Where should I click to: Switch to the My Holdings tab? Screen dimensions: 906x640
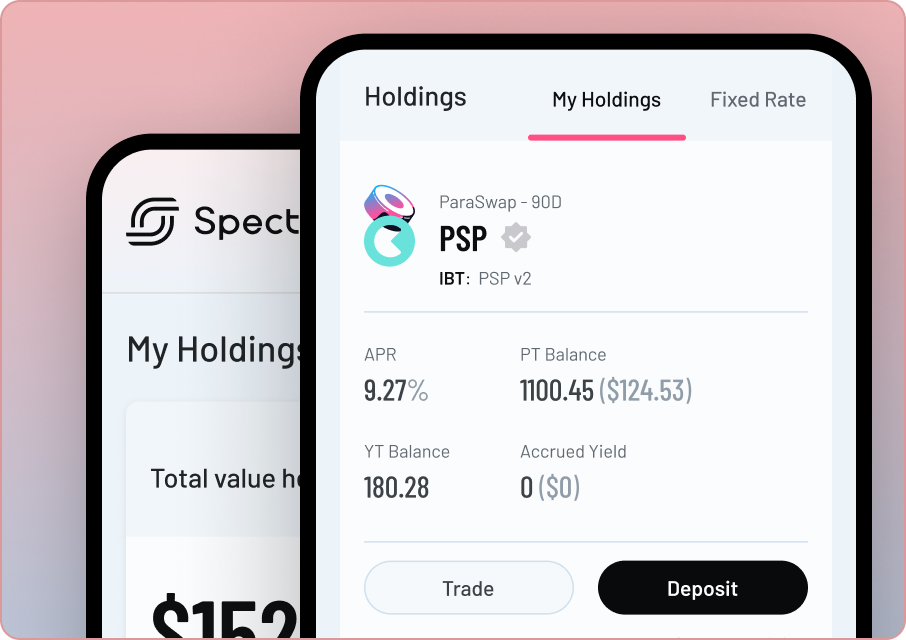coord(606,100)
